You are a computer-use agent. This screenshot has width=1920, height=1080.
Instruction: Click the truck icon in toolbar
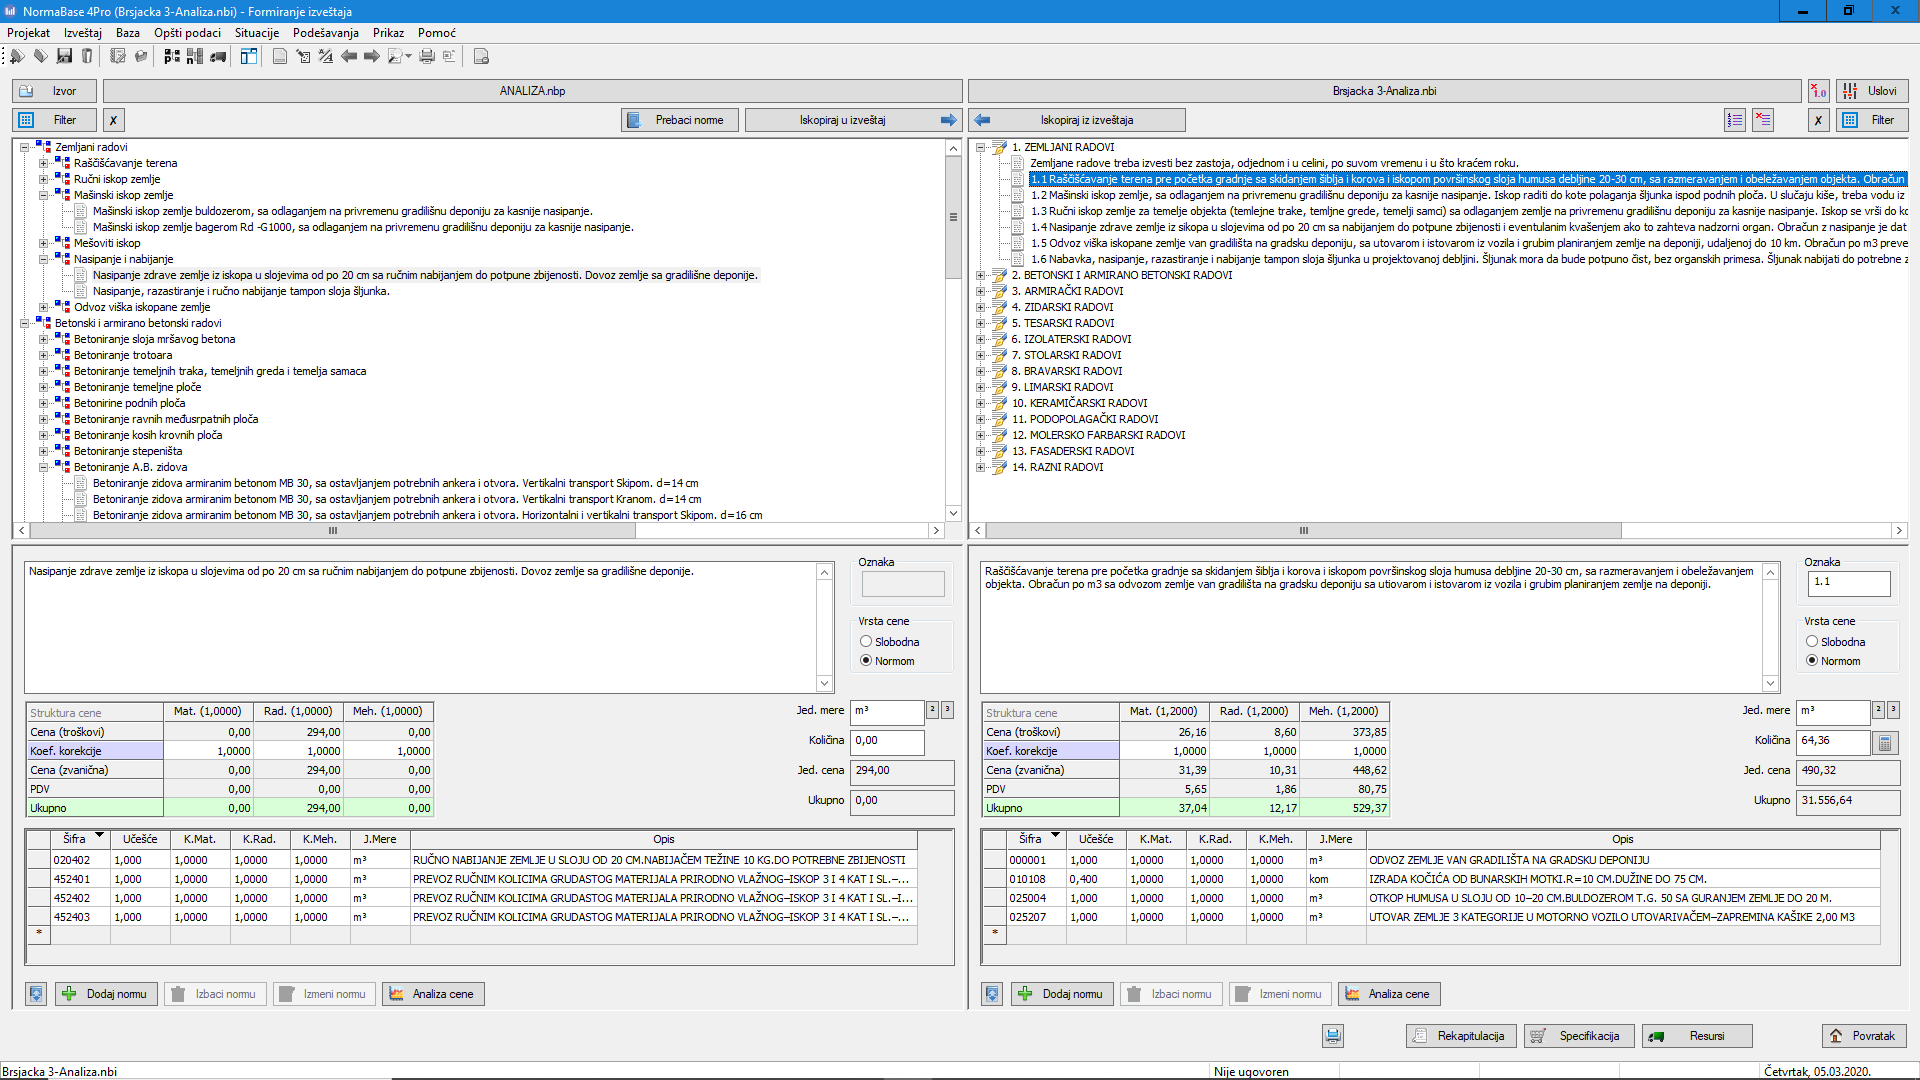point(218,57)
